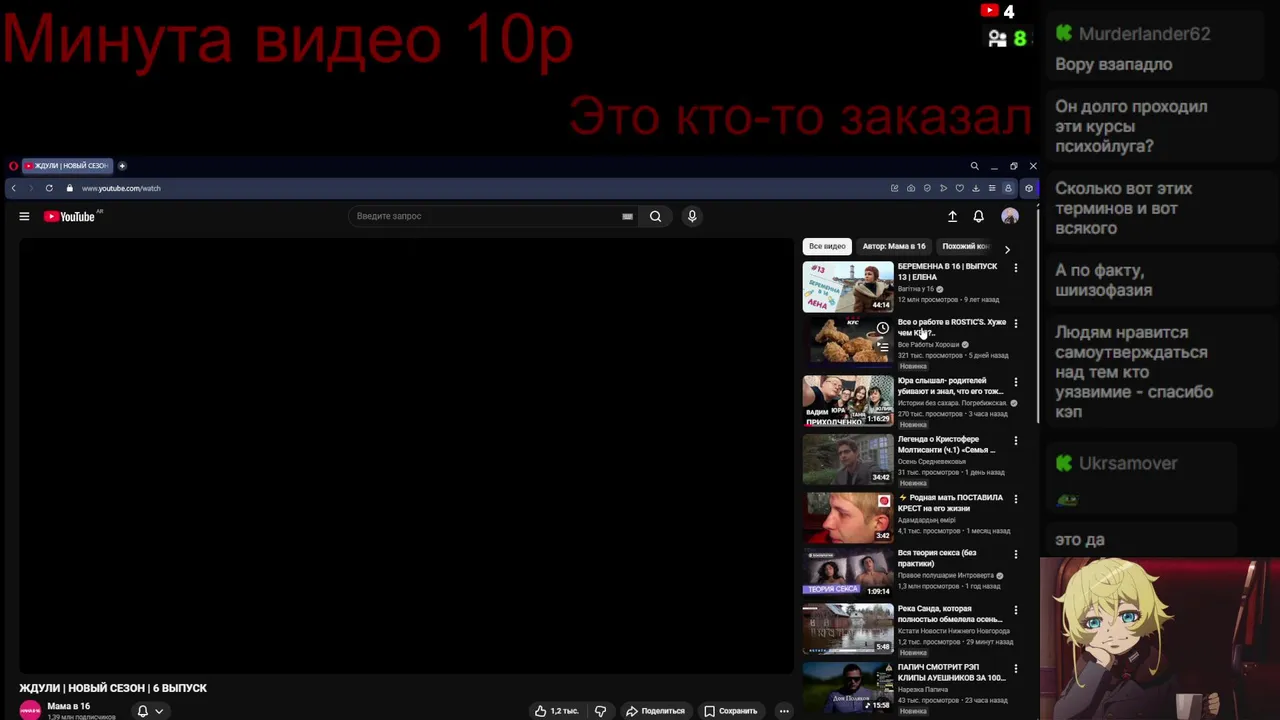Screen dimensions: 1280x720
Task: Click the YouTube upload create icon
Action: point(952,216)
